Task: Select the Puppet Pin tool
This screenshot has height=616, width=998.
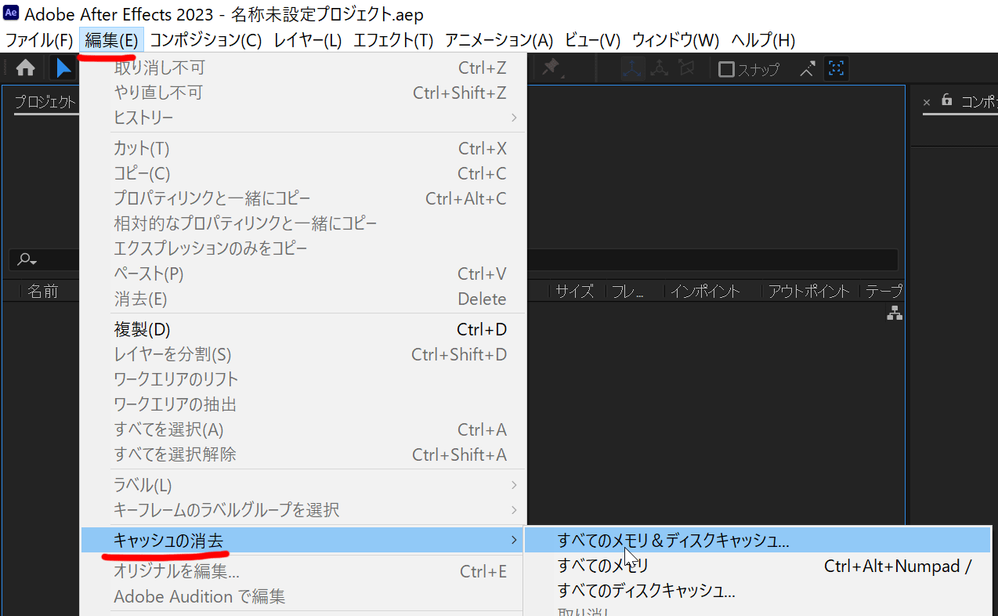Action: (x=551, y=67)
